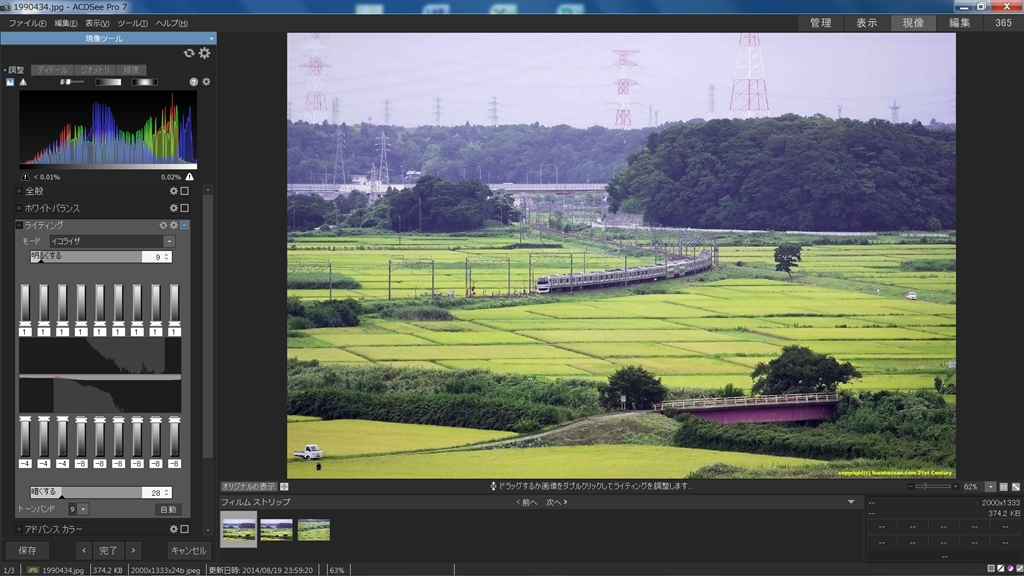This screenshot has width=1024, height=576.
Task: Open the 現像ツール panel header dropdown arrow
Action: (211, 39)
